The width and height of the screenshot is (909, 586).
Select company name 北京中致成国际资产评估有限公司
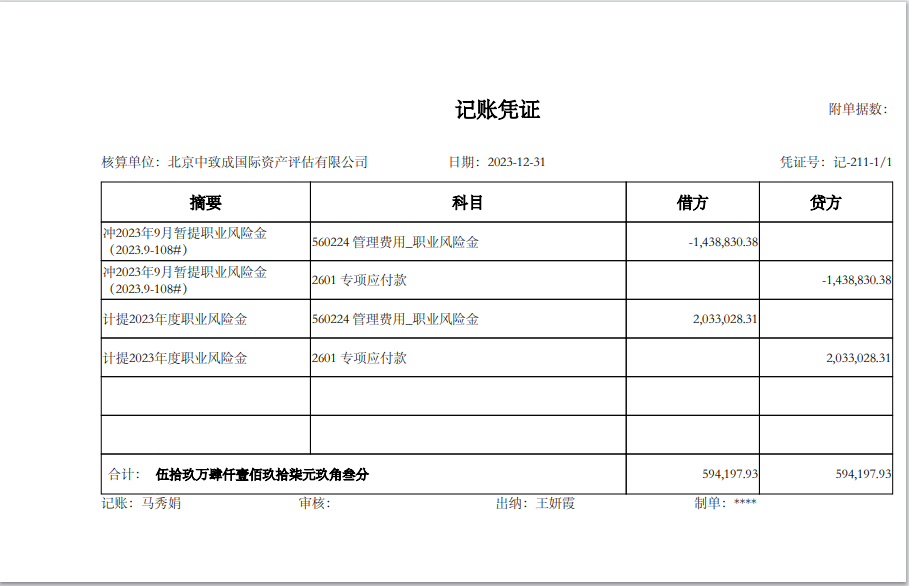267,162
